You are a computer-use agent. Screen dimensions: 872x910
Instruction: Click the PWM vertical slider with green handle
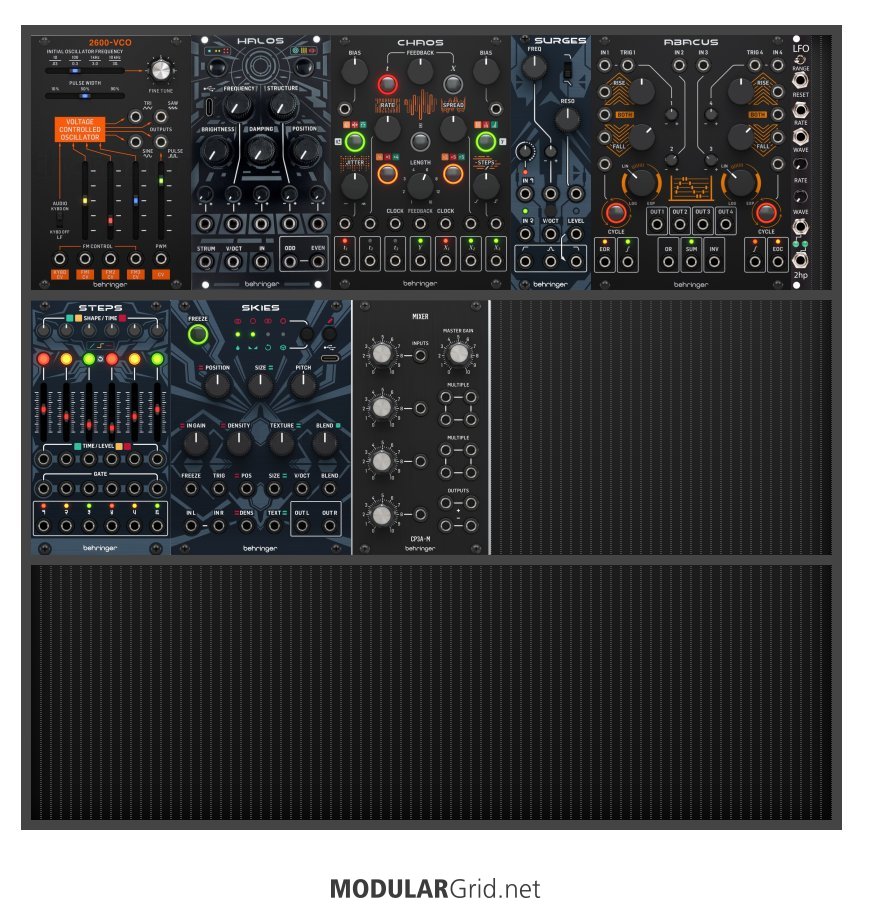[x=161, y=200]
